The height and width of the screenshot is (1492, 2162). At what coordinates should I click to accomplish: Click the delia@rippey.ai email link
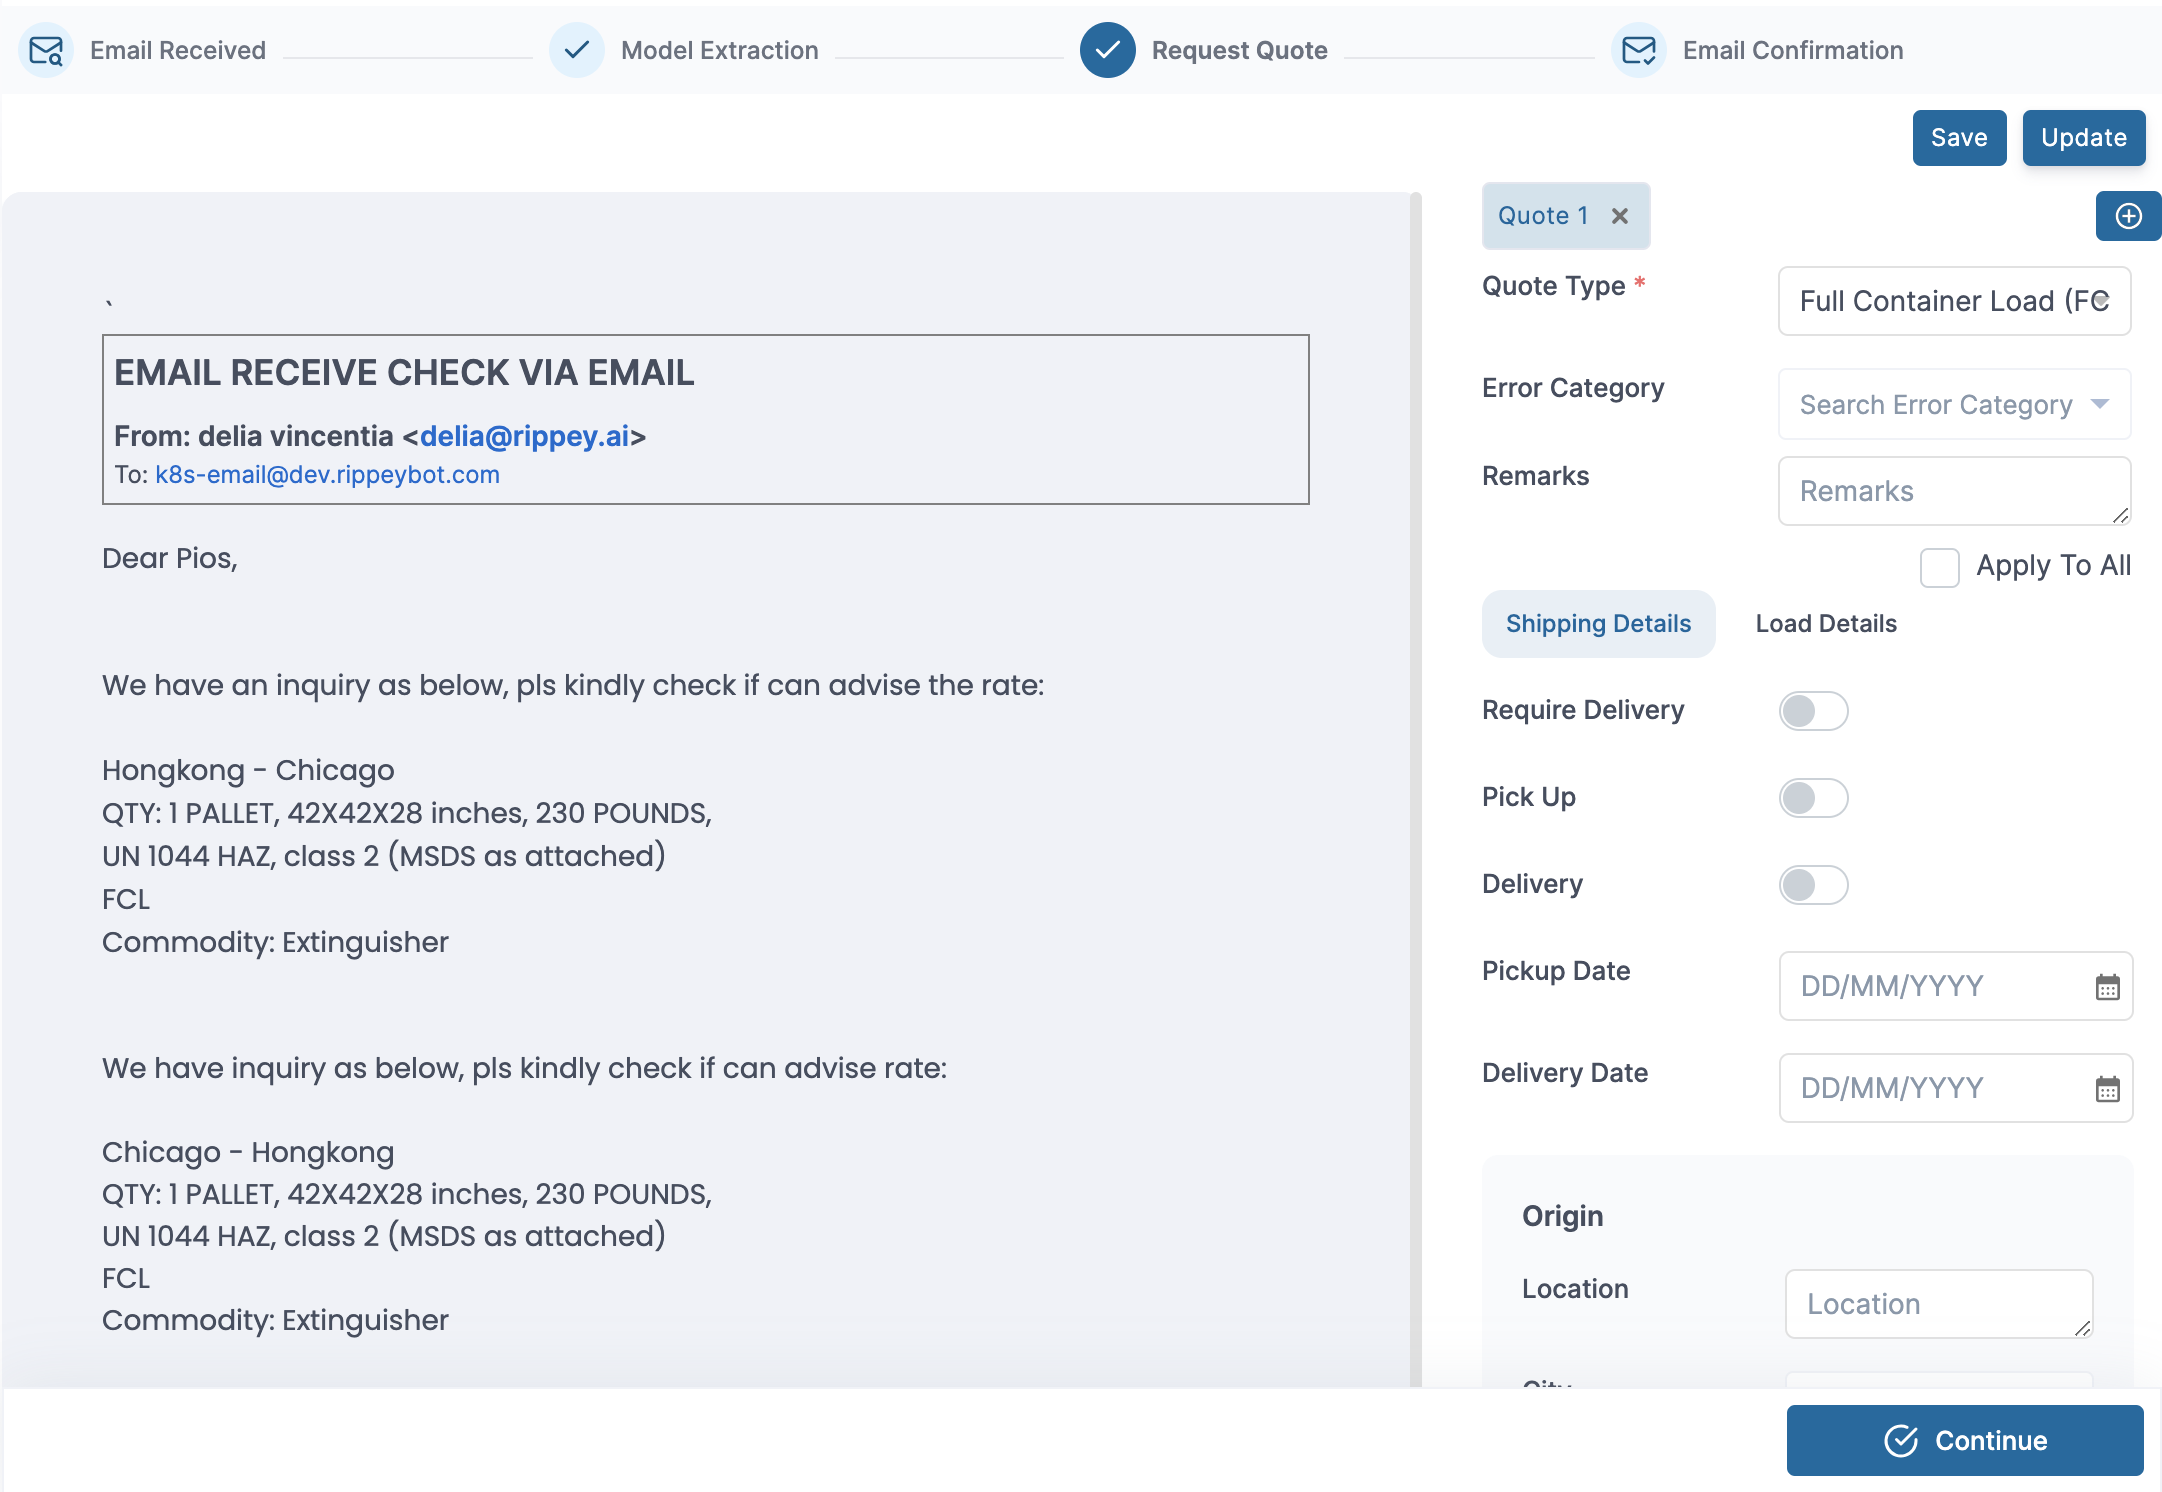524,436
